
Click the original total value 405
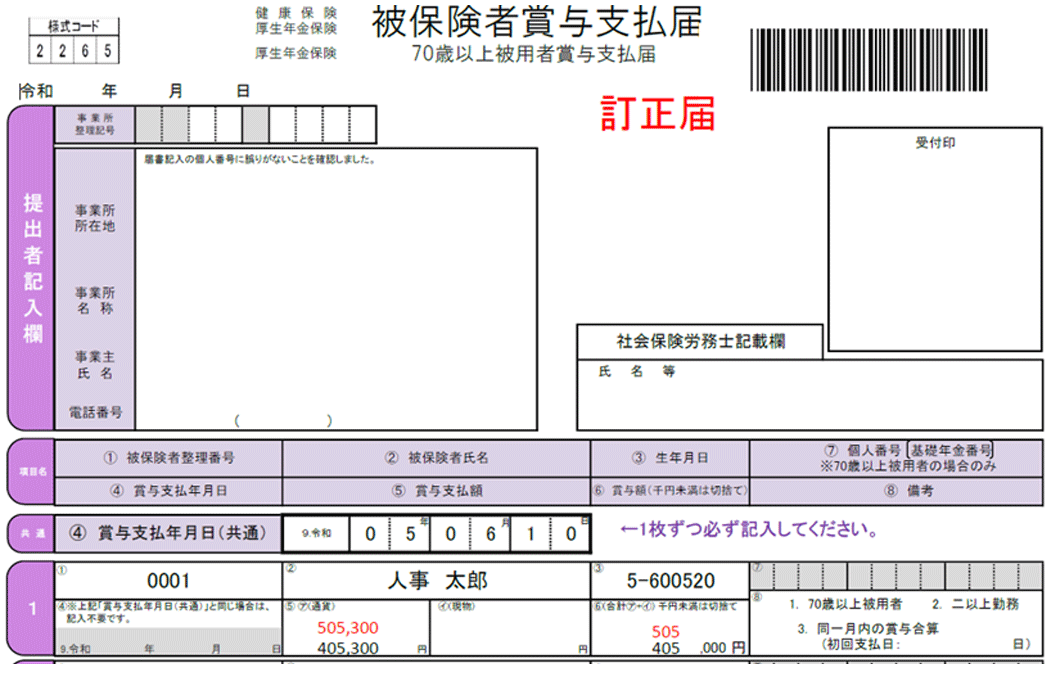(666, 649)
